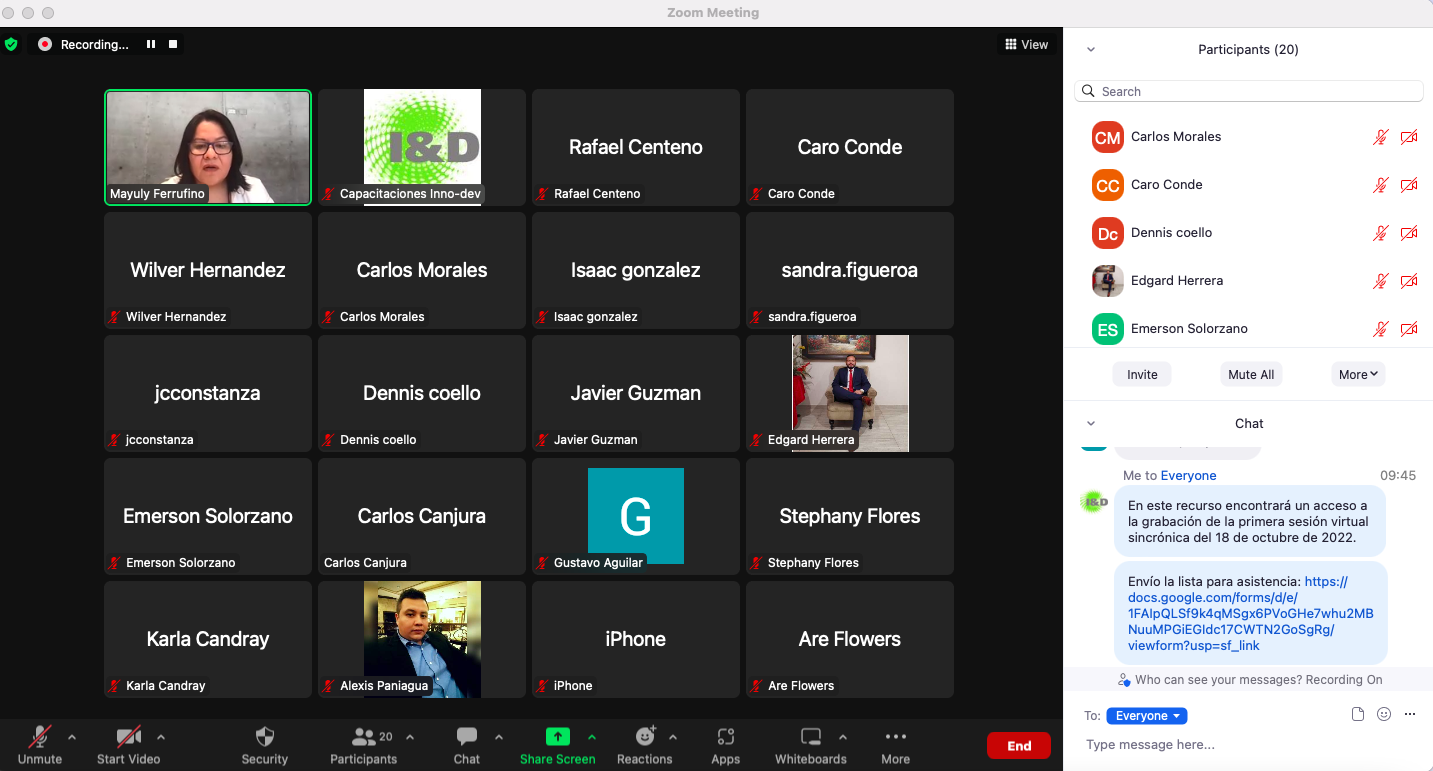Click the file attachment icon in chat

[x=1358, y=714]
